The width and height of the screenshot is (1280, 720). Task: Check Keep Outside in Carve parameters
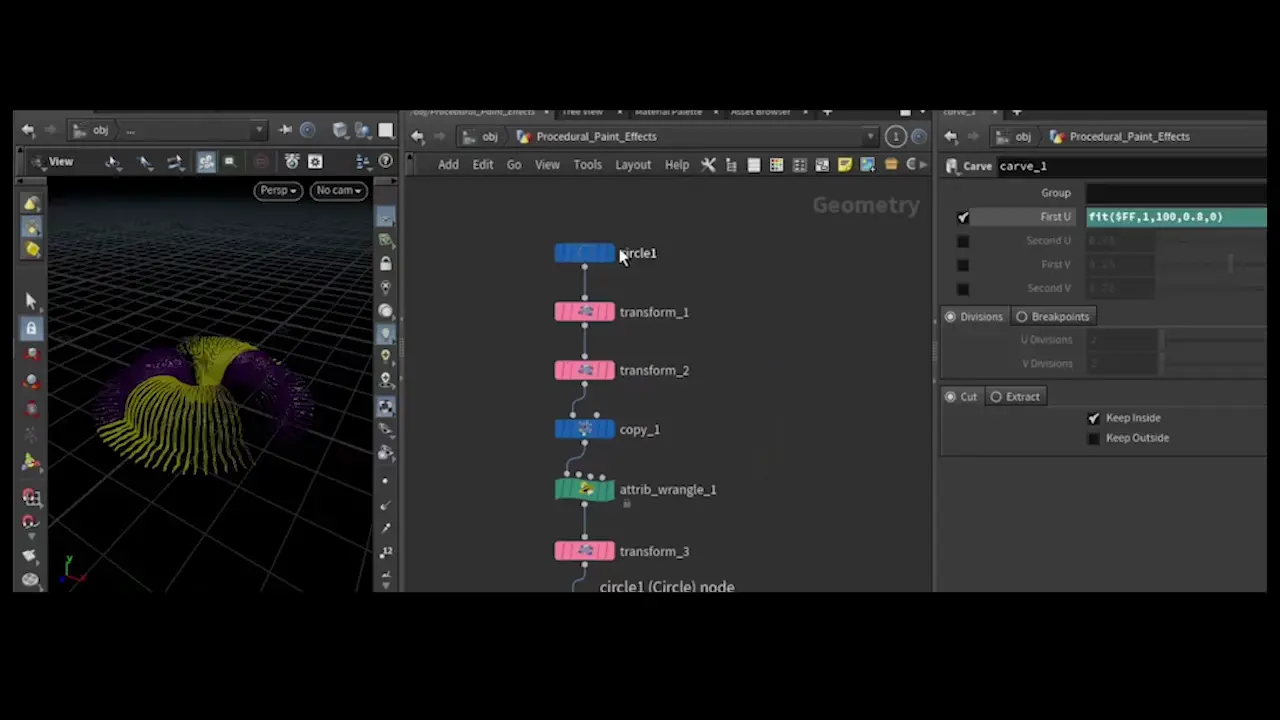1093,438
